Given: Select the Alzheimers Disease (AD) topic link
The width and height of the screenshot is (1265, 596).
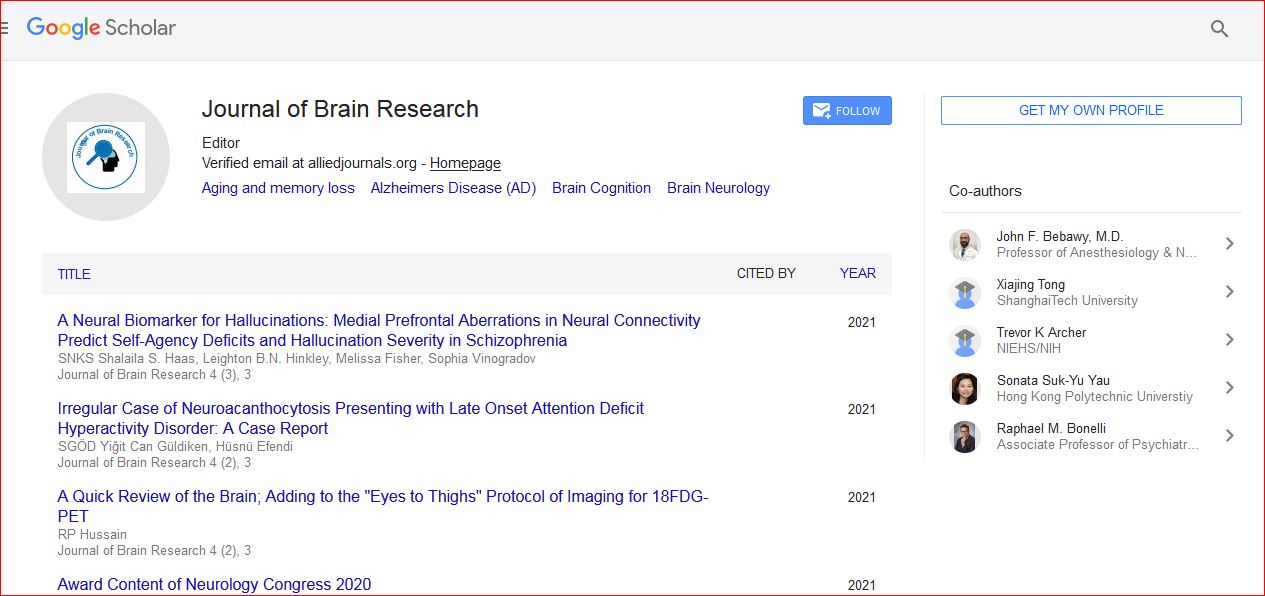Looking at the screenshot, I should (x=453, y=188).
